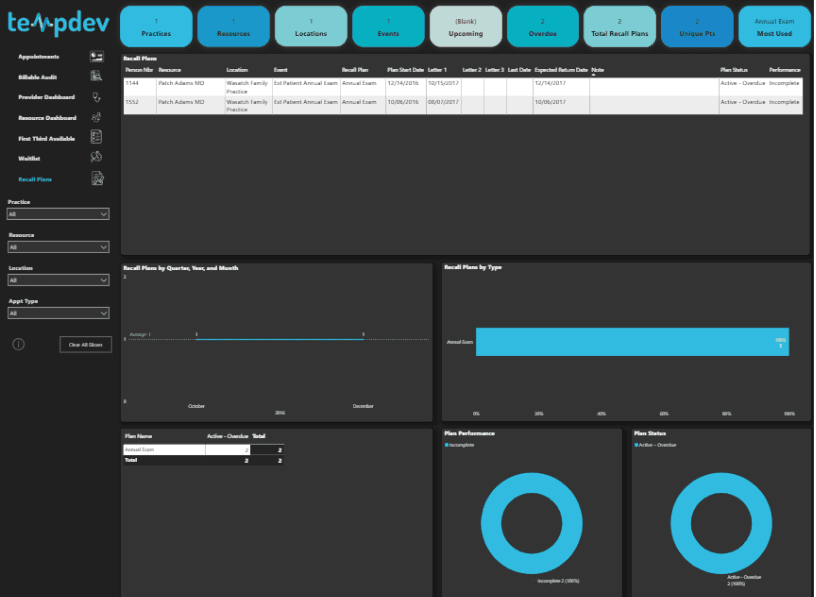
Task: Open the Appt Type dropdown
Action: [58, 313]
